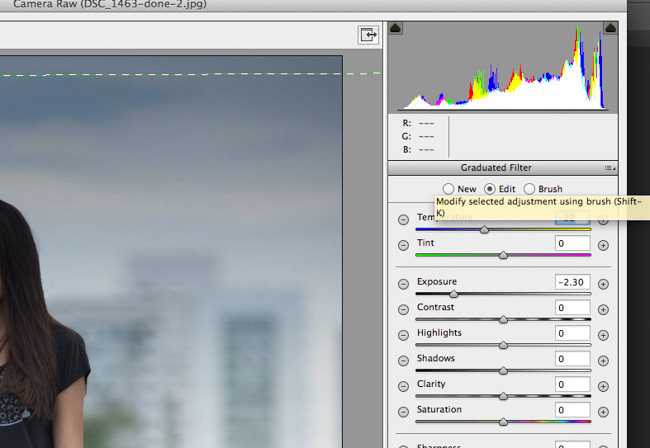Viewport: 650px width, 448px height.
Task: Focus the Clarity value field
Action: [572, 385]
